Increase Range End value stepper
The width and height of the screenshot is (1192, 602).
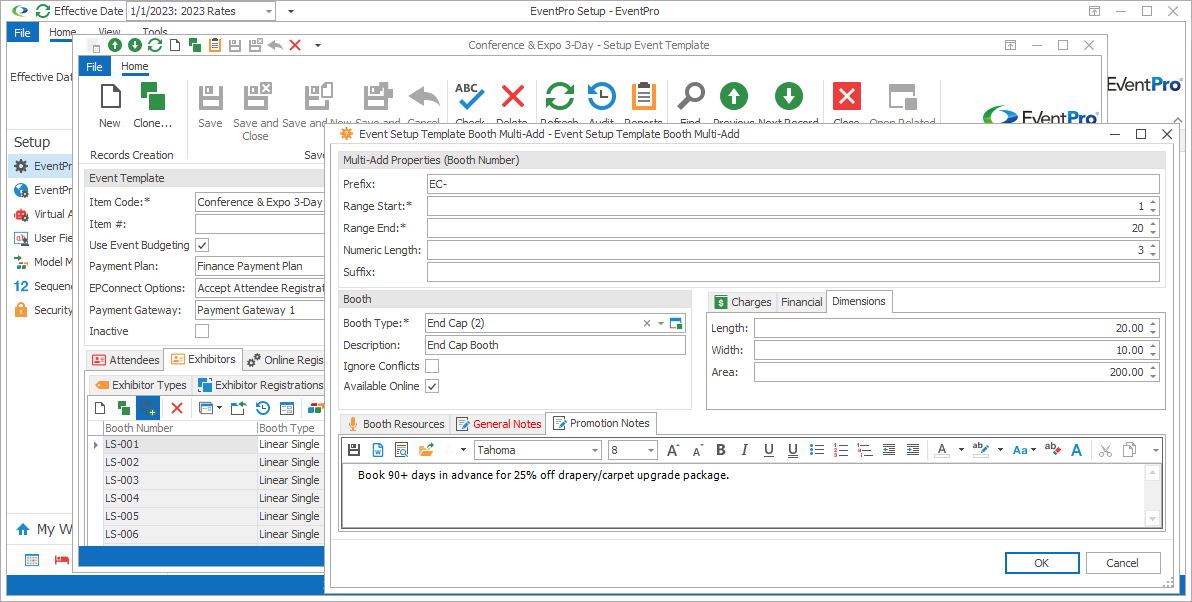coord(1153,224)
